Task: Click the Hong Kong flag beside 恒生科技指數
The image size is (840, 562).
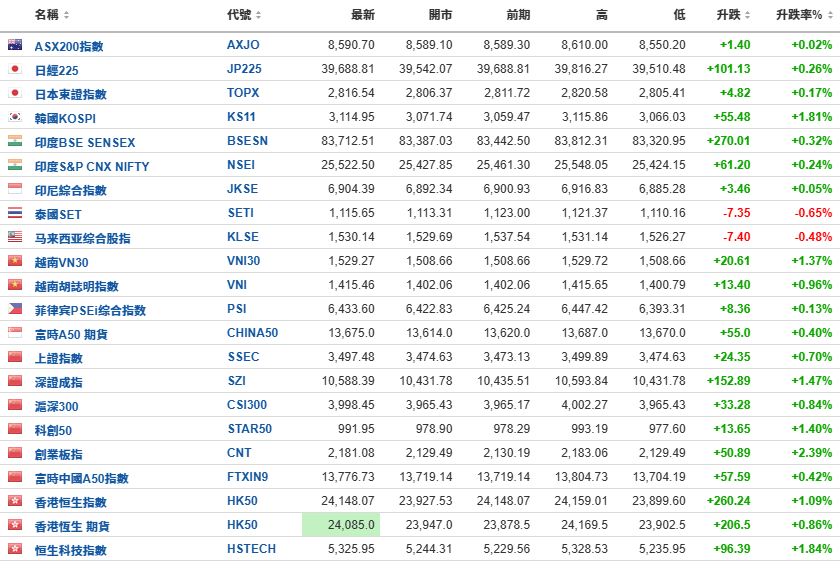Action: (15, 549)
